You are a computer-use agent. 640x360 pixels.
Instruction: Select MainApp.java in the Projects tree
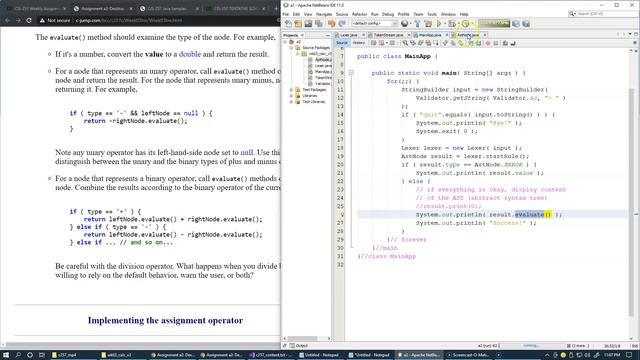[323, 72]
